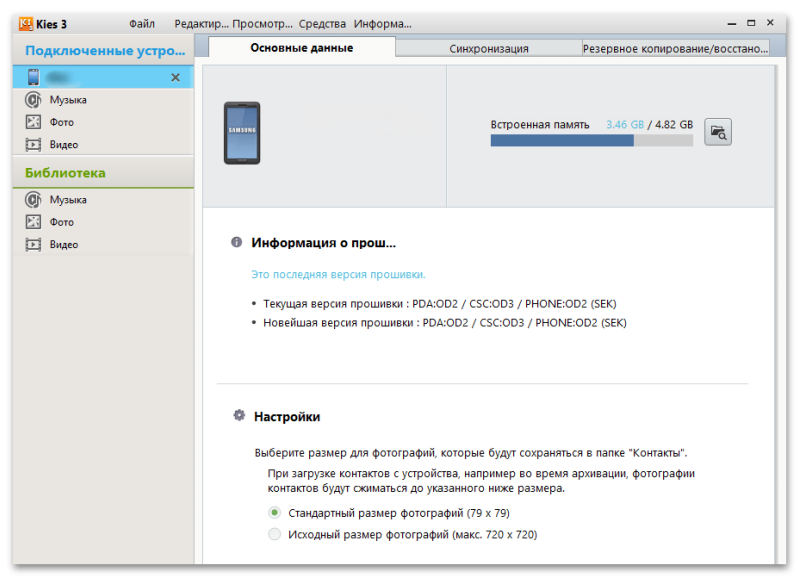The height and width of the screenshot is (578, 800).
Task: Open the Просмотр... menu
Action: click(x=262, y=24)
